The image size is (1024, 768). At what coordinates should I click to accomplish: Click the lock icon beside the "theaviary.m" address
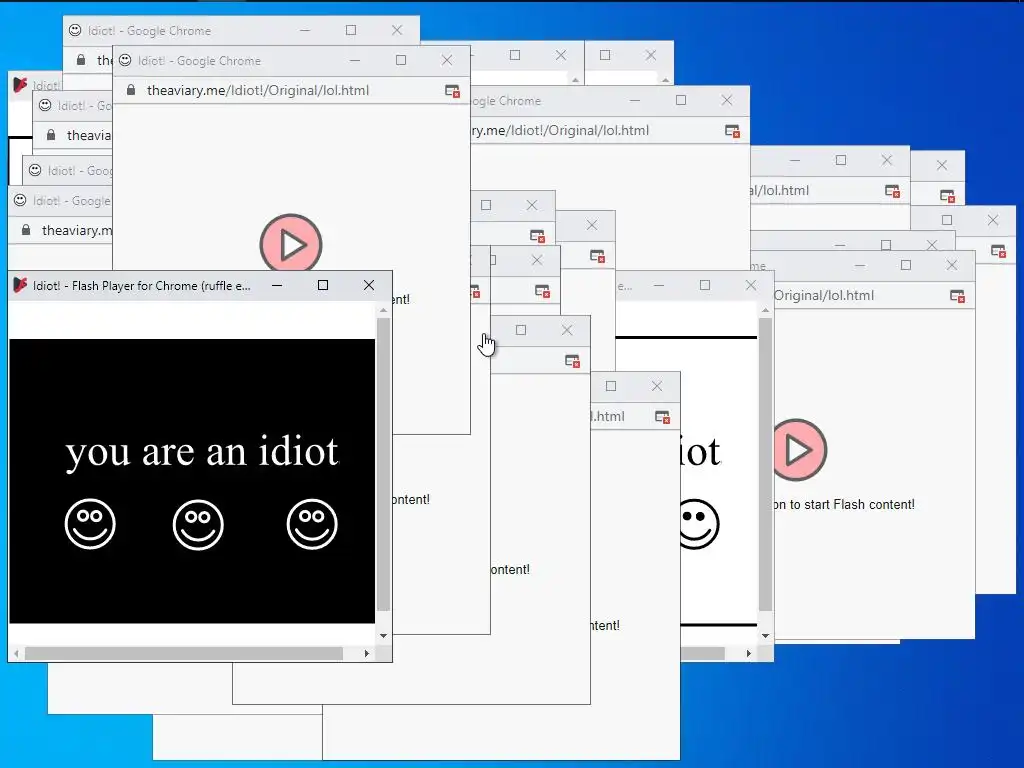pyautogui.click(x=26, y=230)
